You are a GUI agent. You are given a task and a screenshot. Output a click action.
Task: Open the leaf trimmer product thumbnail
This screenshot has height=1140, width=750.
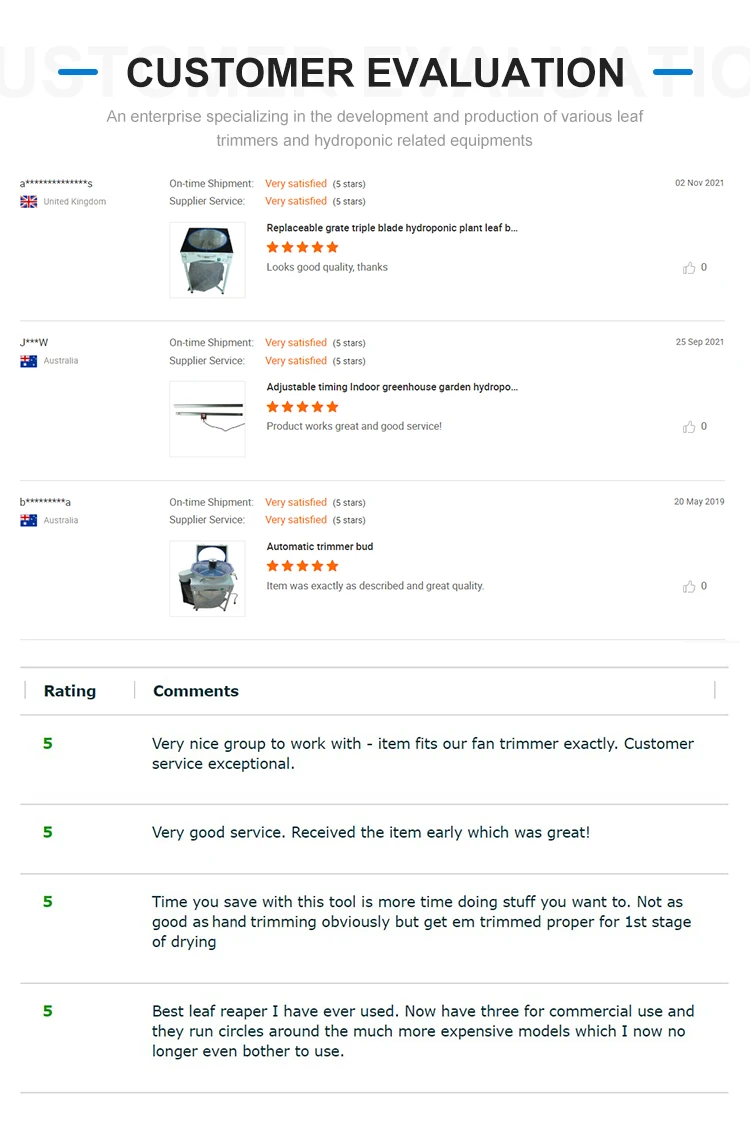click(207, 260)
